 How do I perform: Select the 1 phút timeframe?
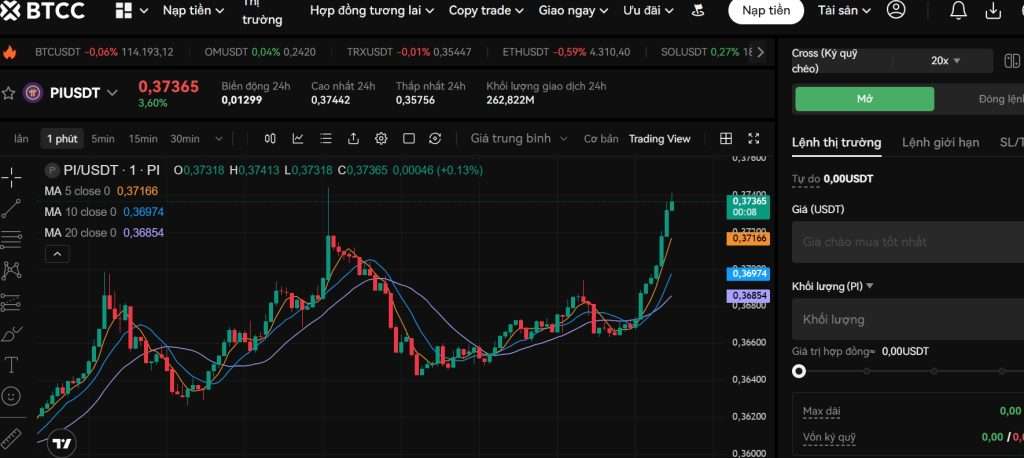pyautogui.click(x=62, y=139)
